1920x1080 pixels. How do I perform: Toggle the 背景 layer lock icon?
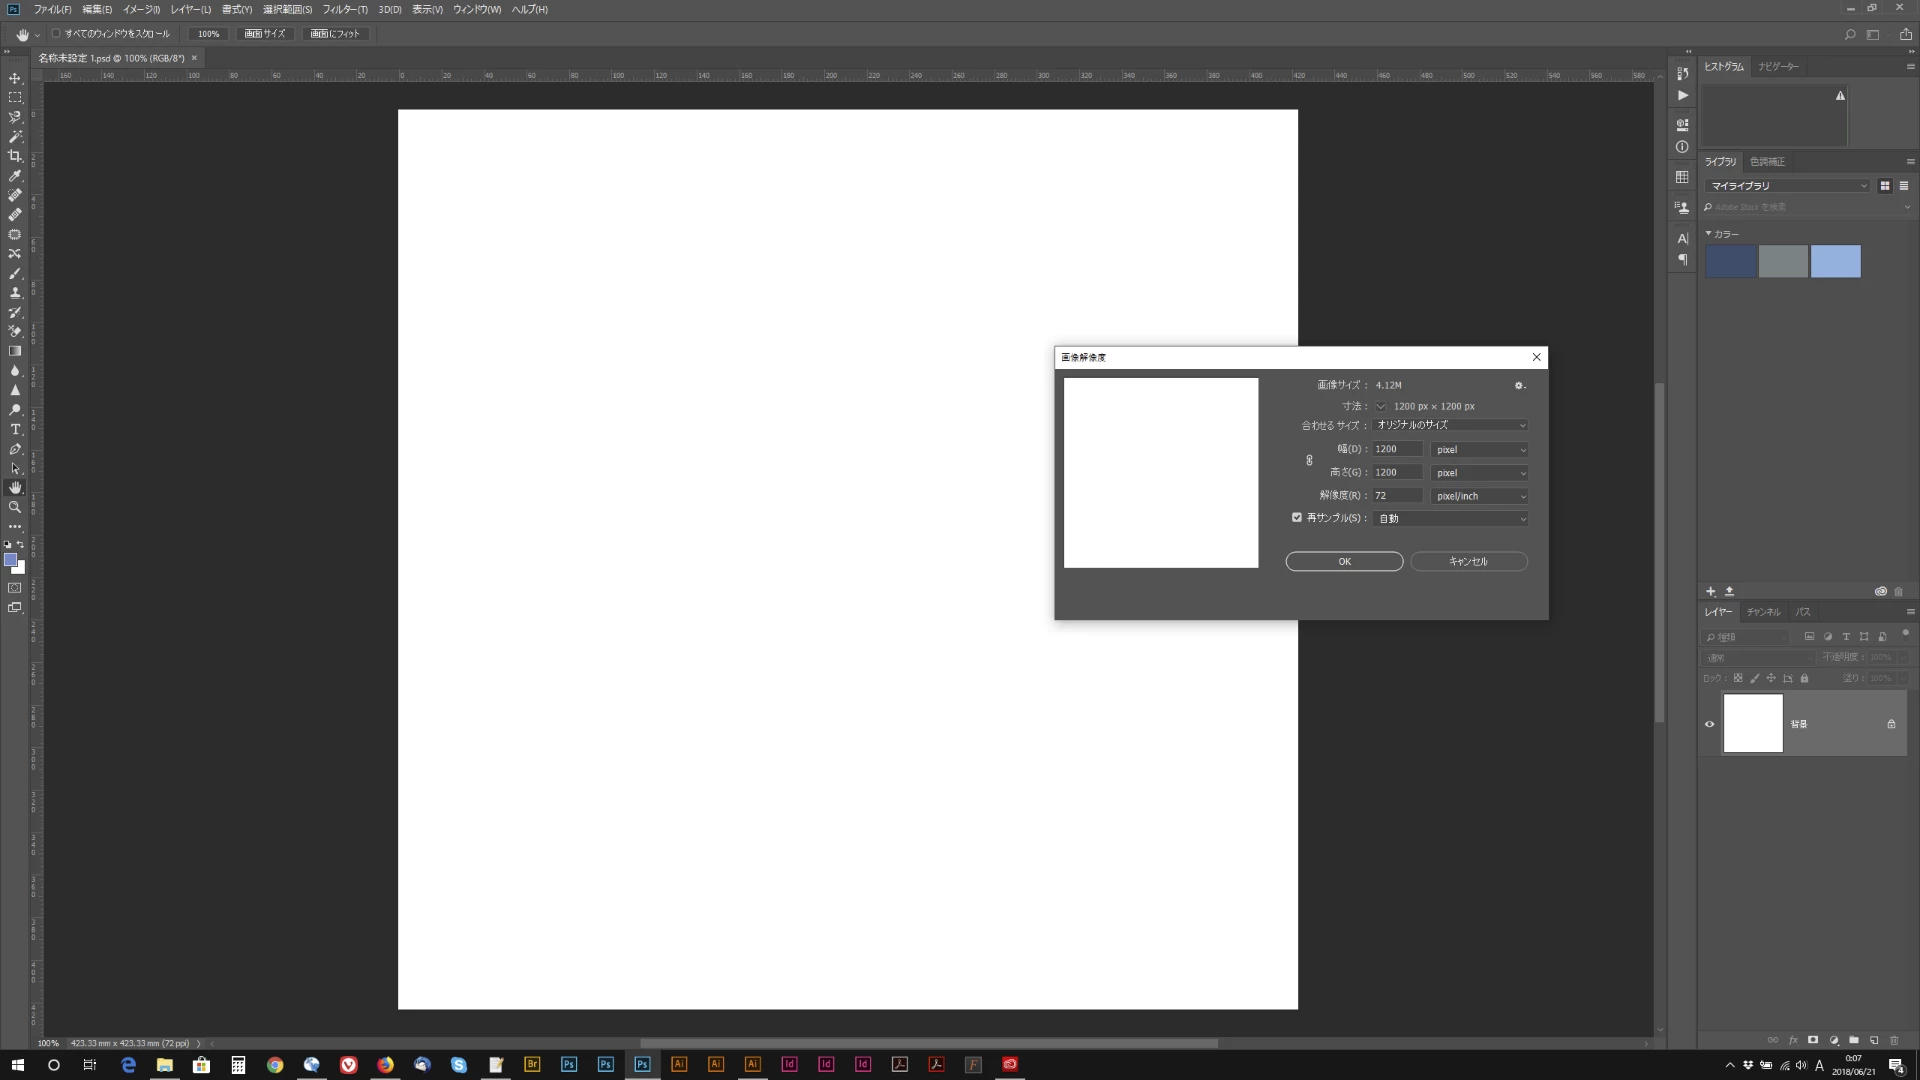1891,724
